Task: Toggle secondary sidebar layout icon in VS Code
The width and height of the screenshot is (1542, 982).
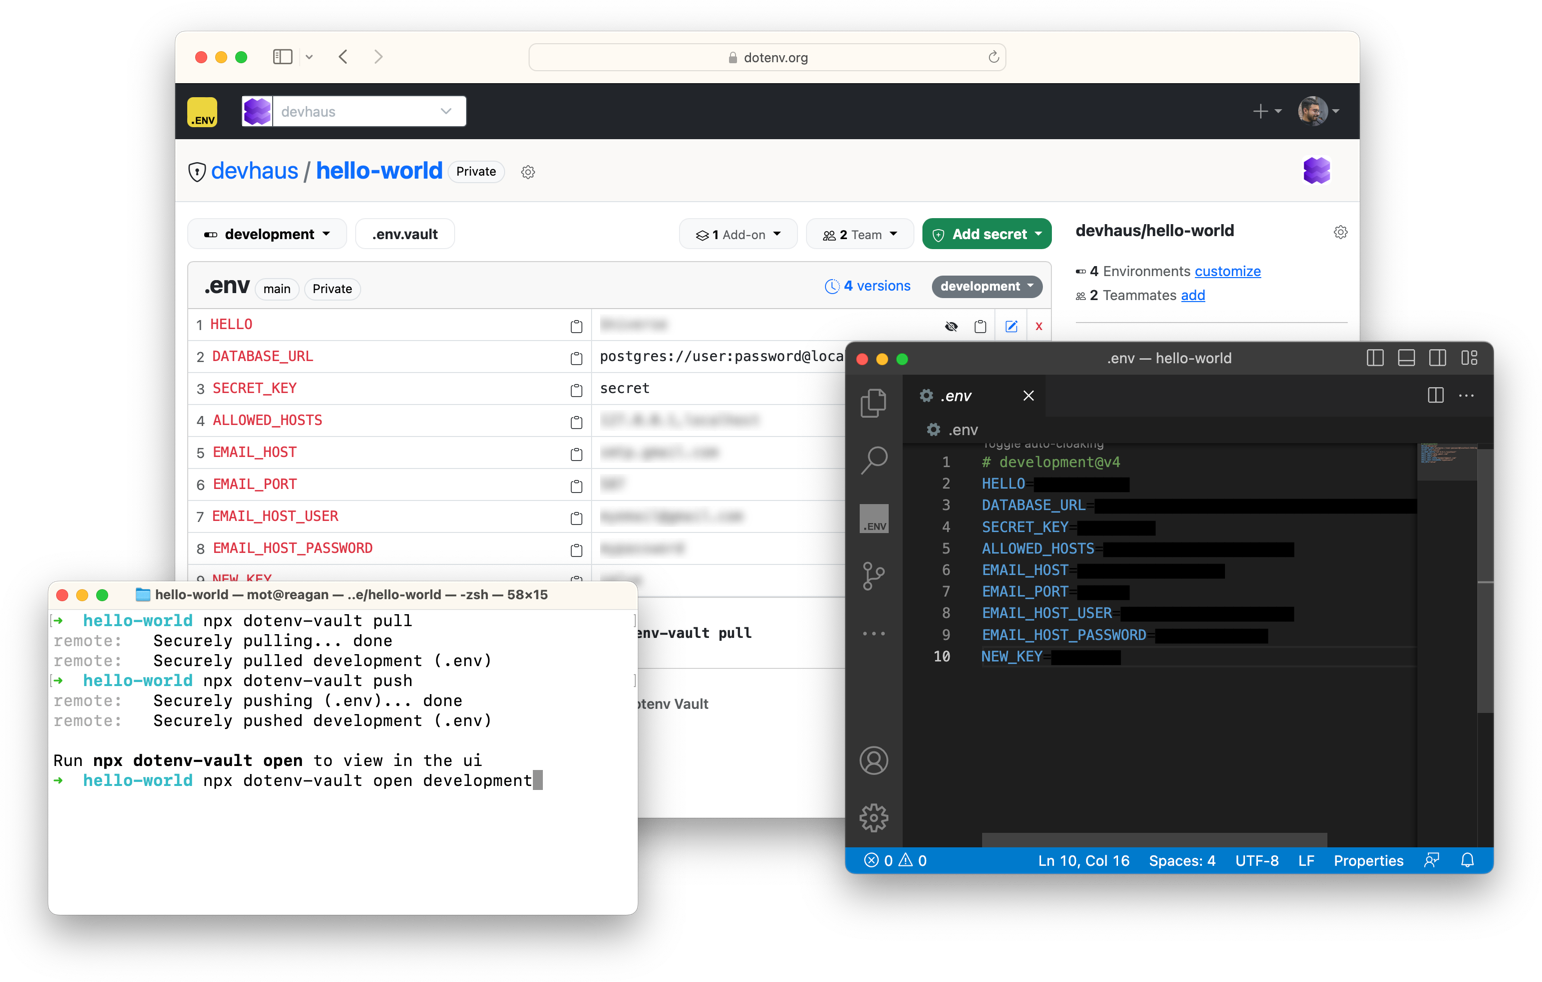Action: (x=1438, y=358)
